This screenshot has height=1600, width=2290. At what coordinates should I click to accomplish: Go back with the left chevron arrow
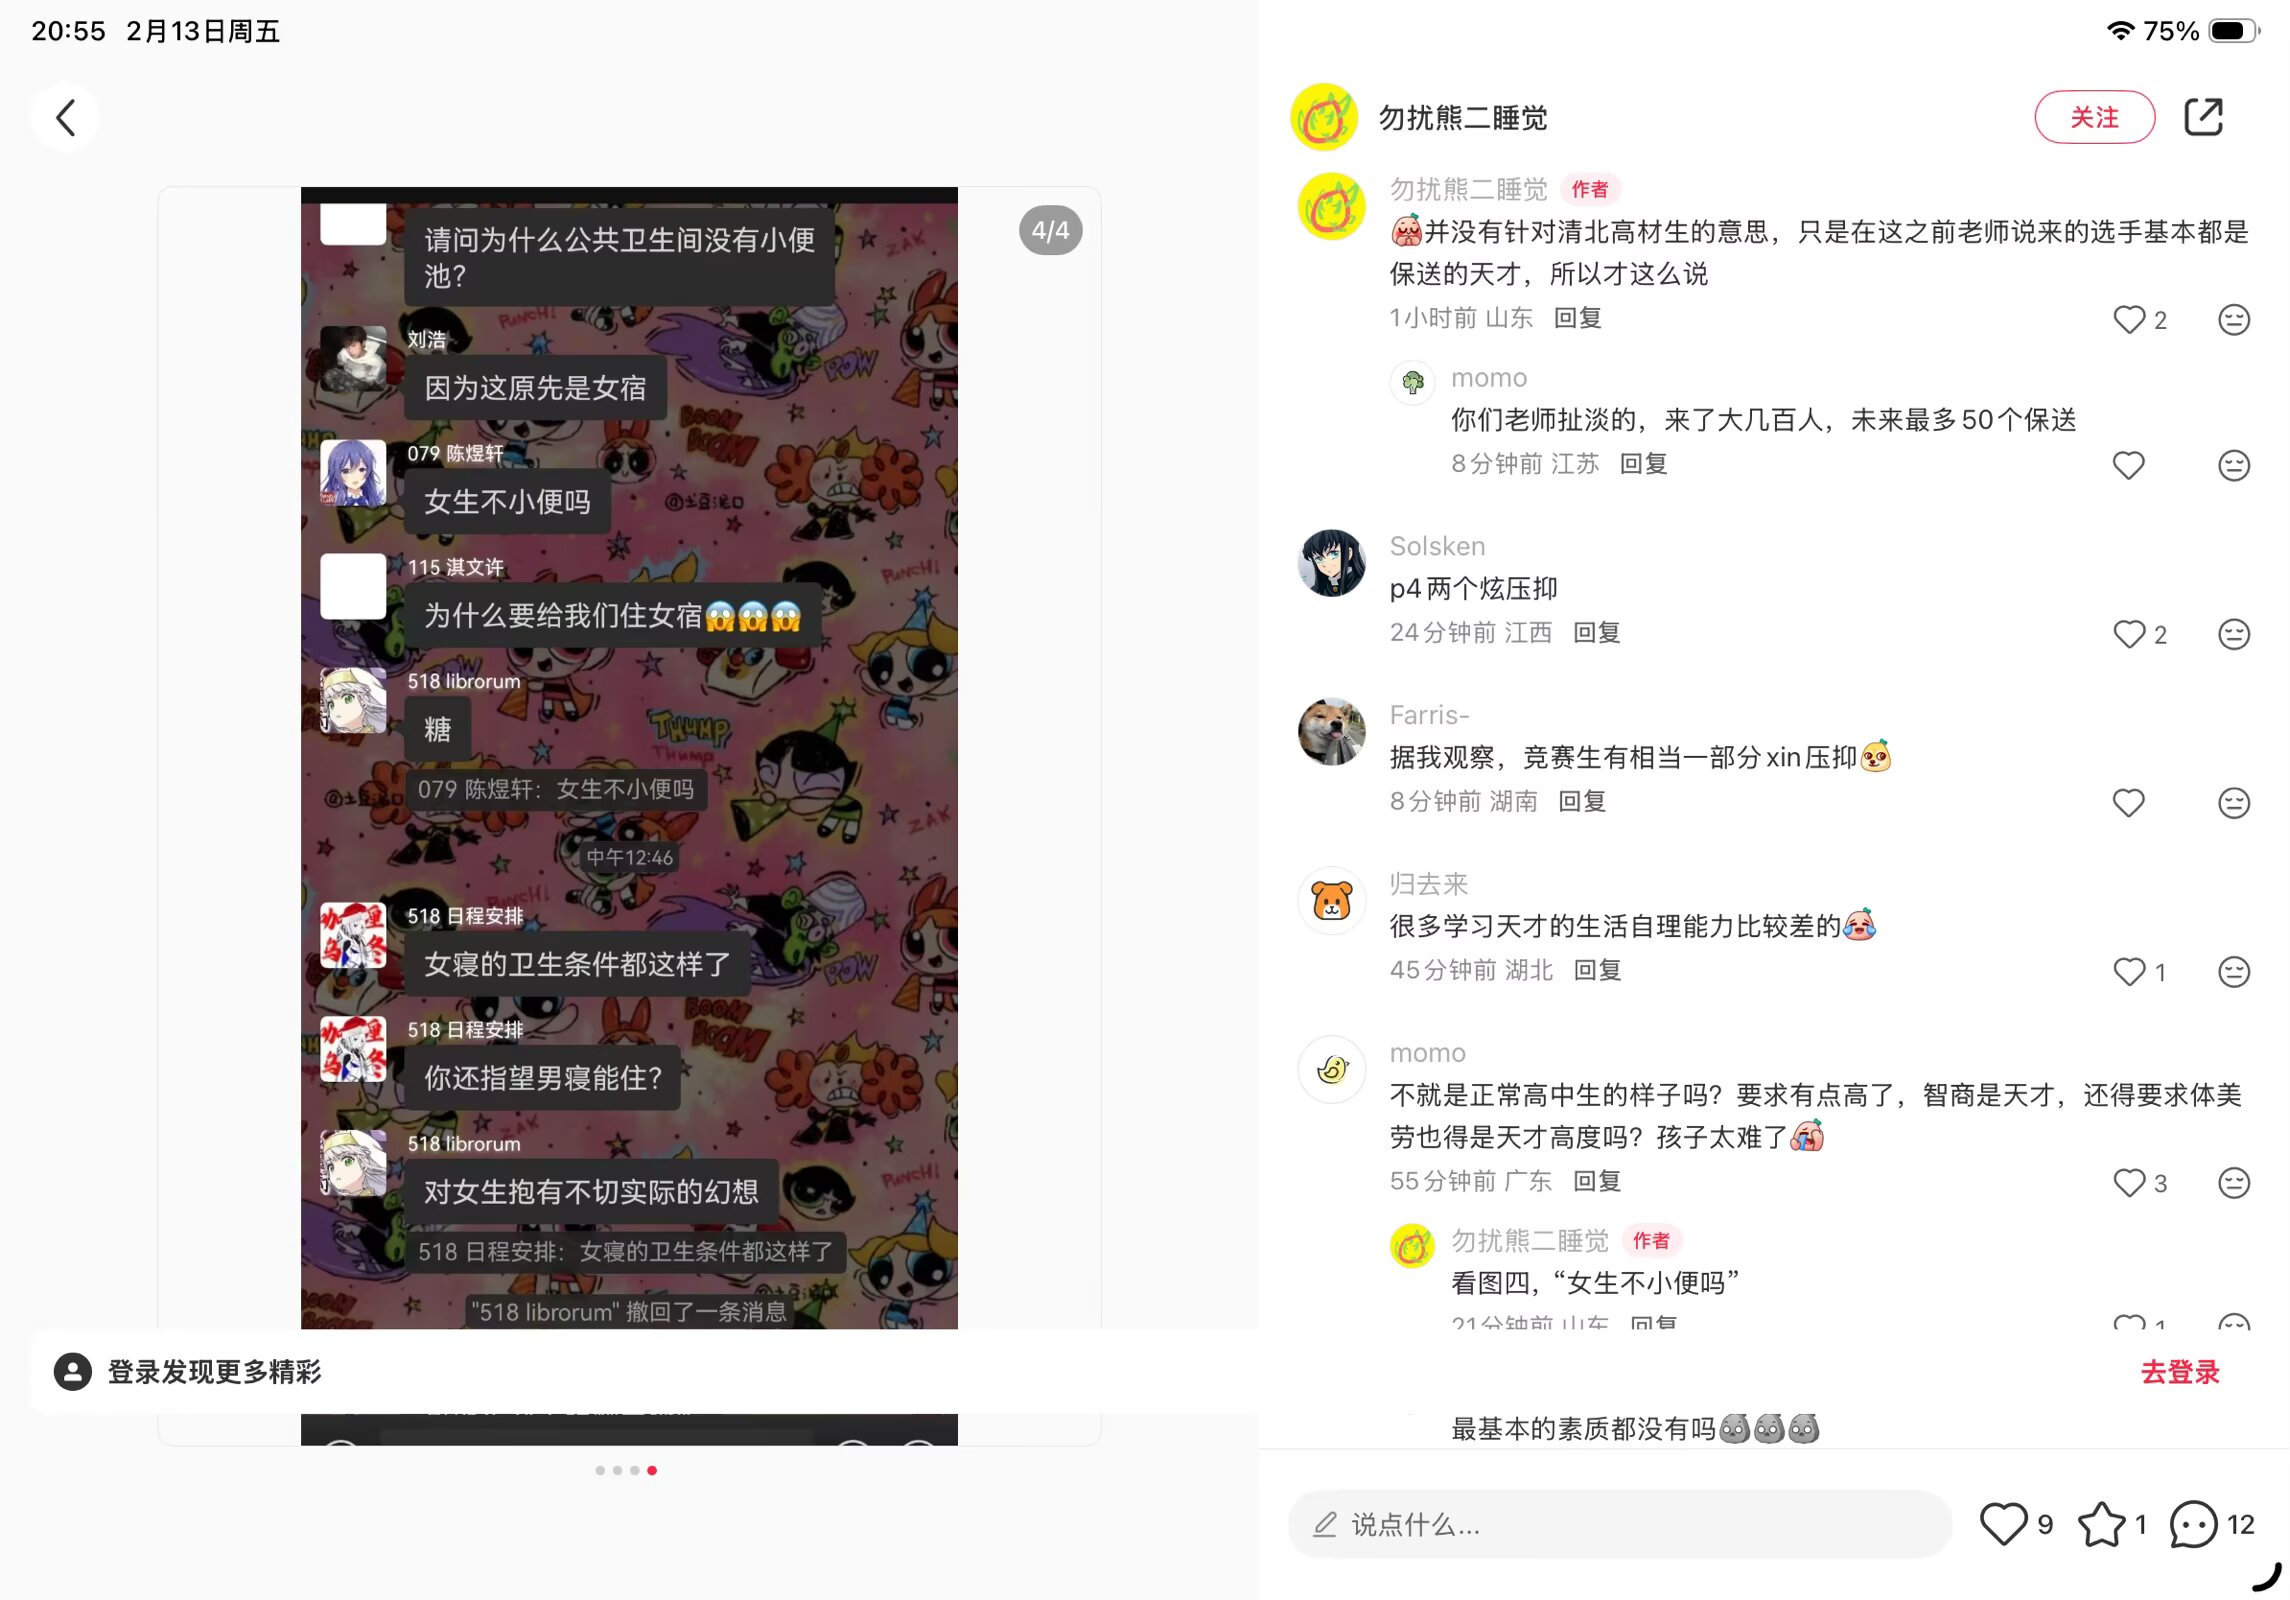[65, 118]
